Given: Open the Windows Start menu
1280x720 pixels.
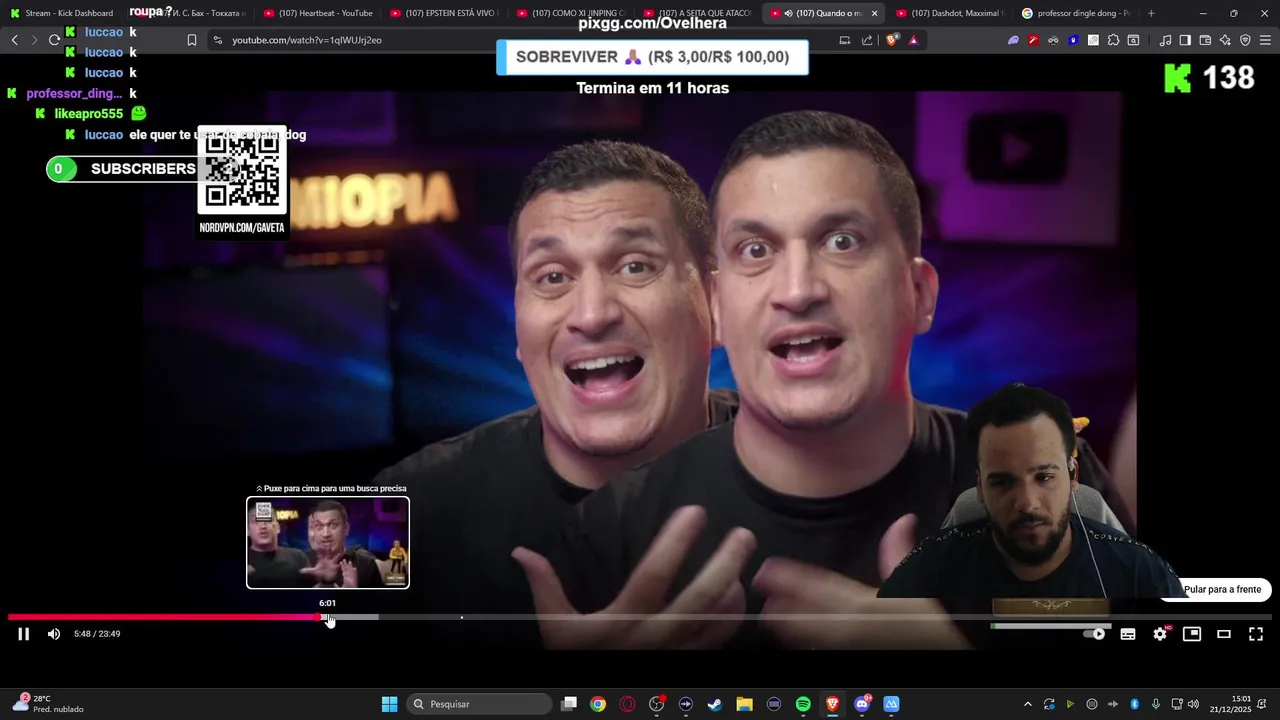Looking at the screenshot, I should pyautogui.click(x=389, y=704).
